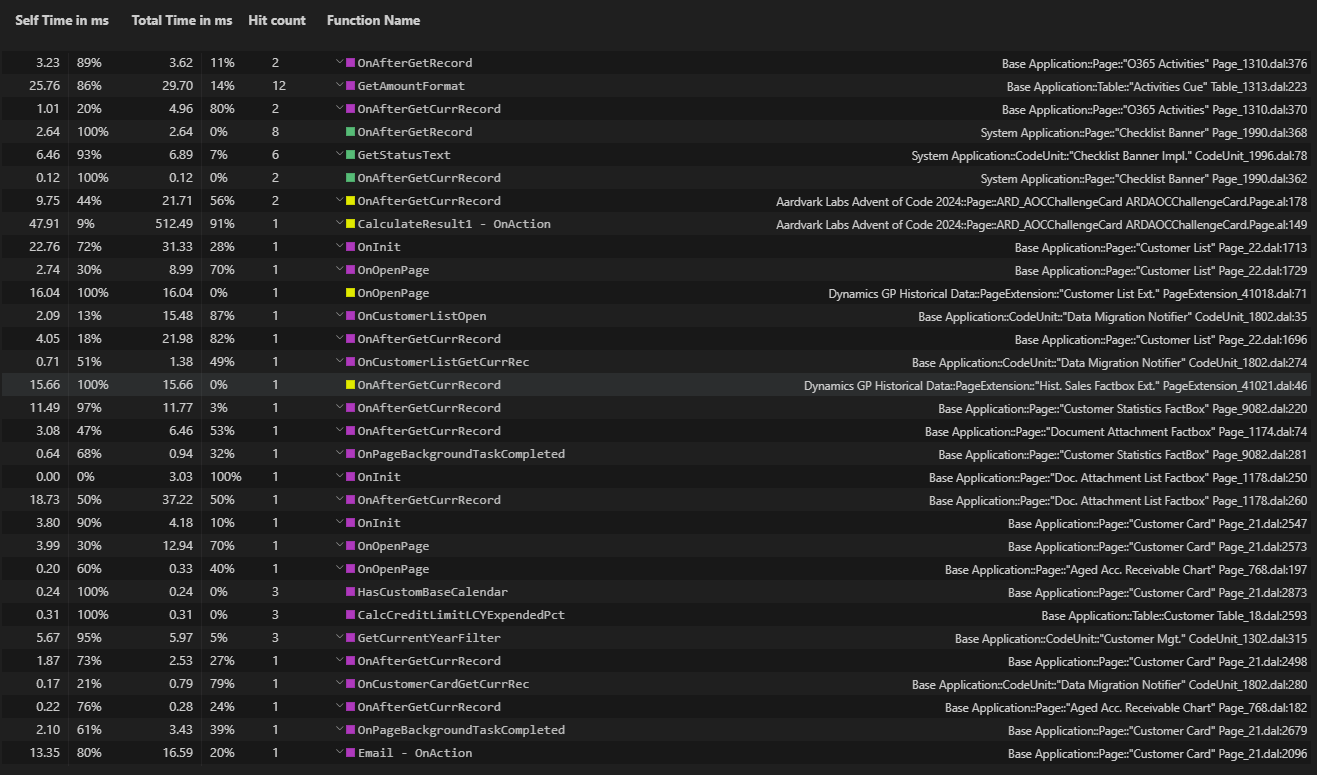Click the yellow icon beside OnOpenPage from Customer List Ext.

click(351, 293)
